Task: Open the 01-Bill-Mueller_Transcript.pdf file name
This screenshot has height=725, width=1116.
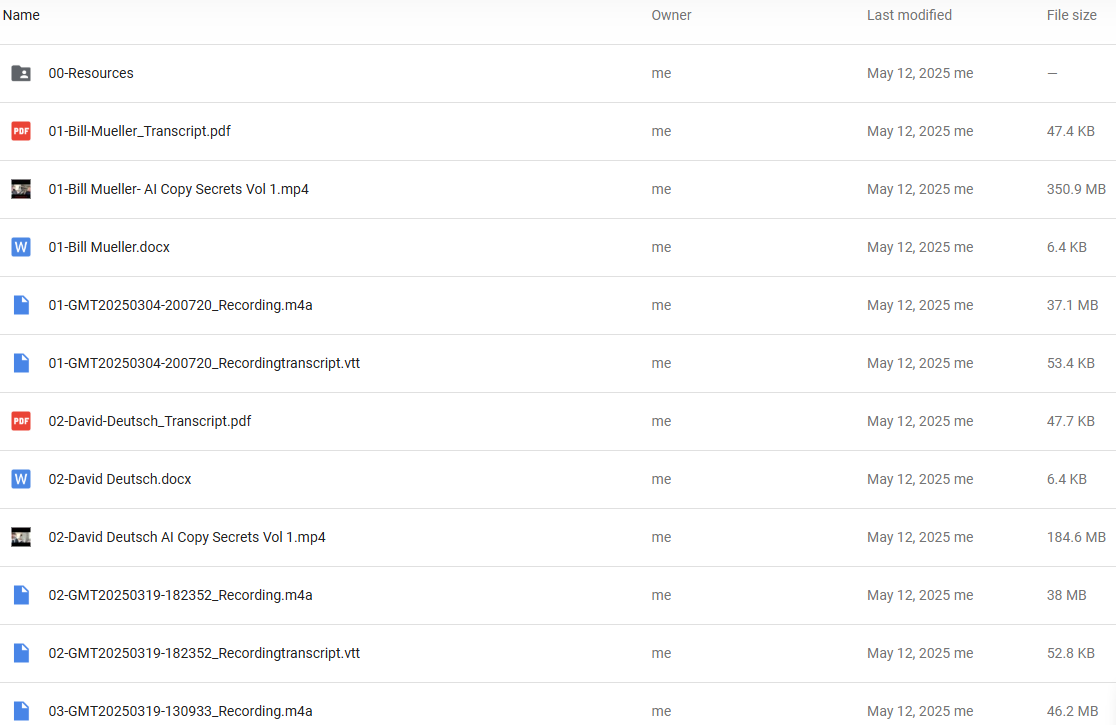Action: click(x=140, y=131)
